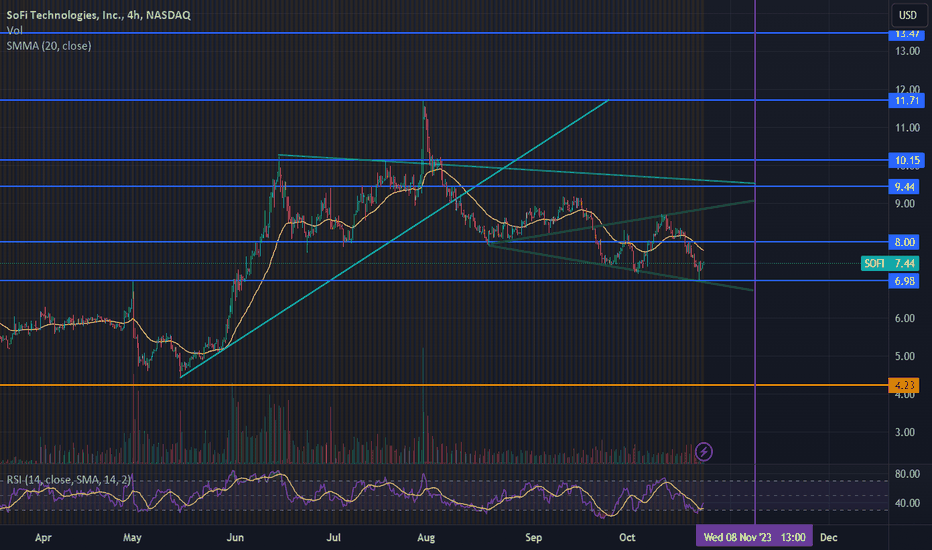Click the lightning bolt events icon

704,452
